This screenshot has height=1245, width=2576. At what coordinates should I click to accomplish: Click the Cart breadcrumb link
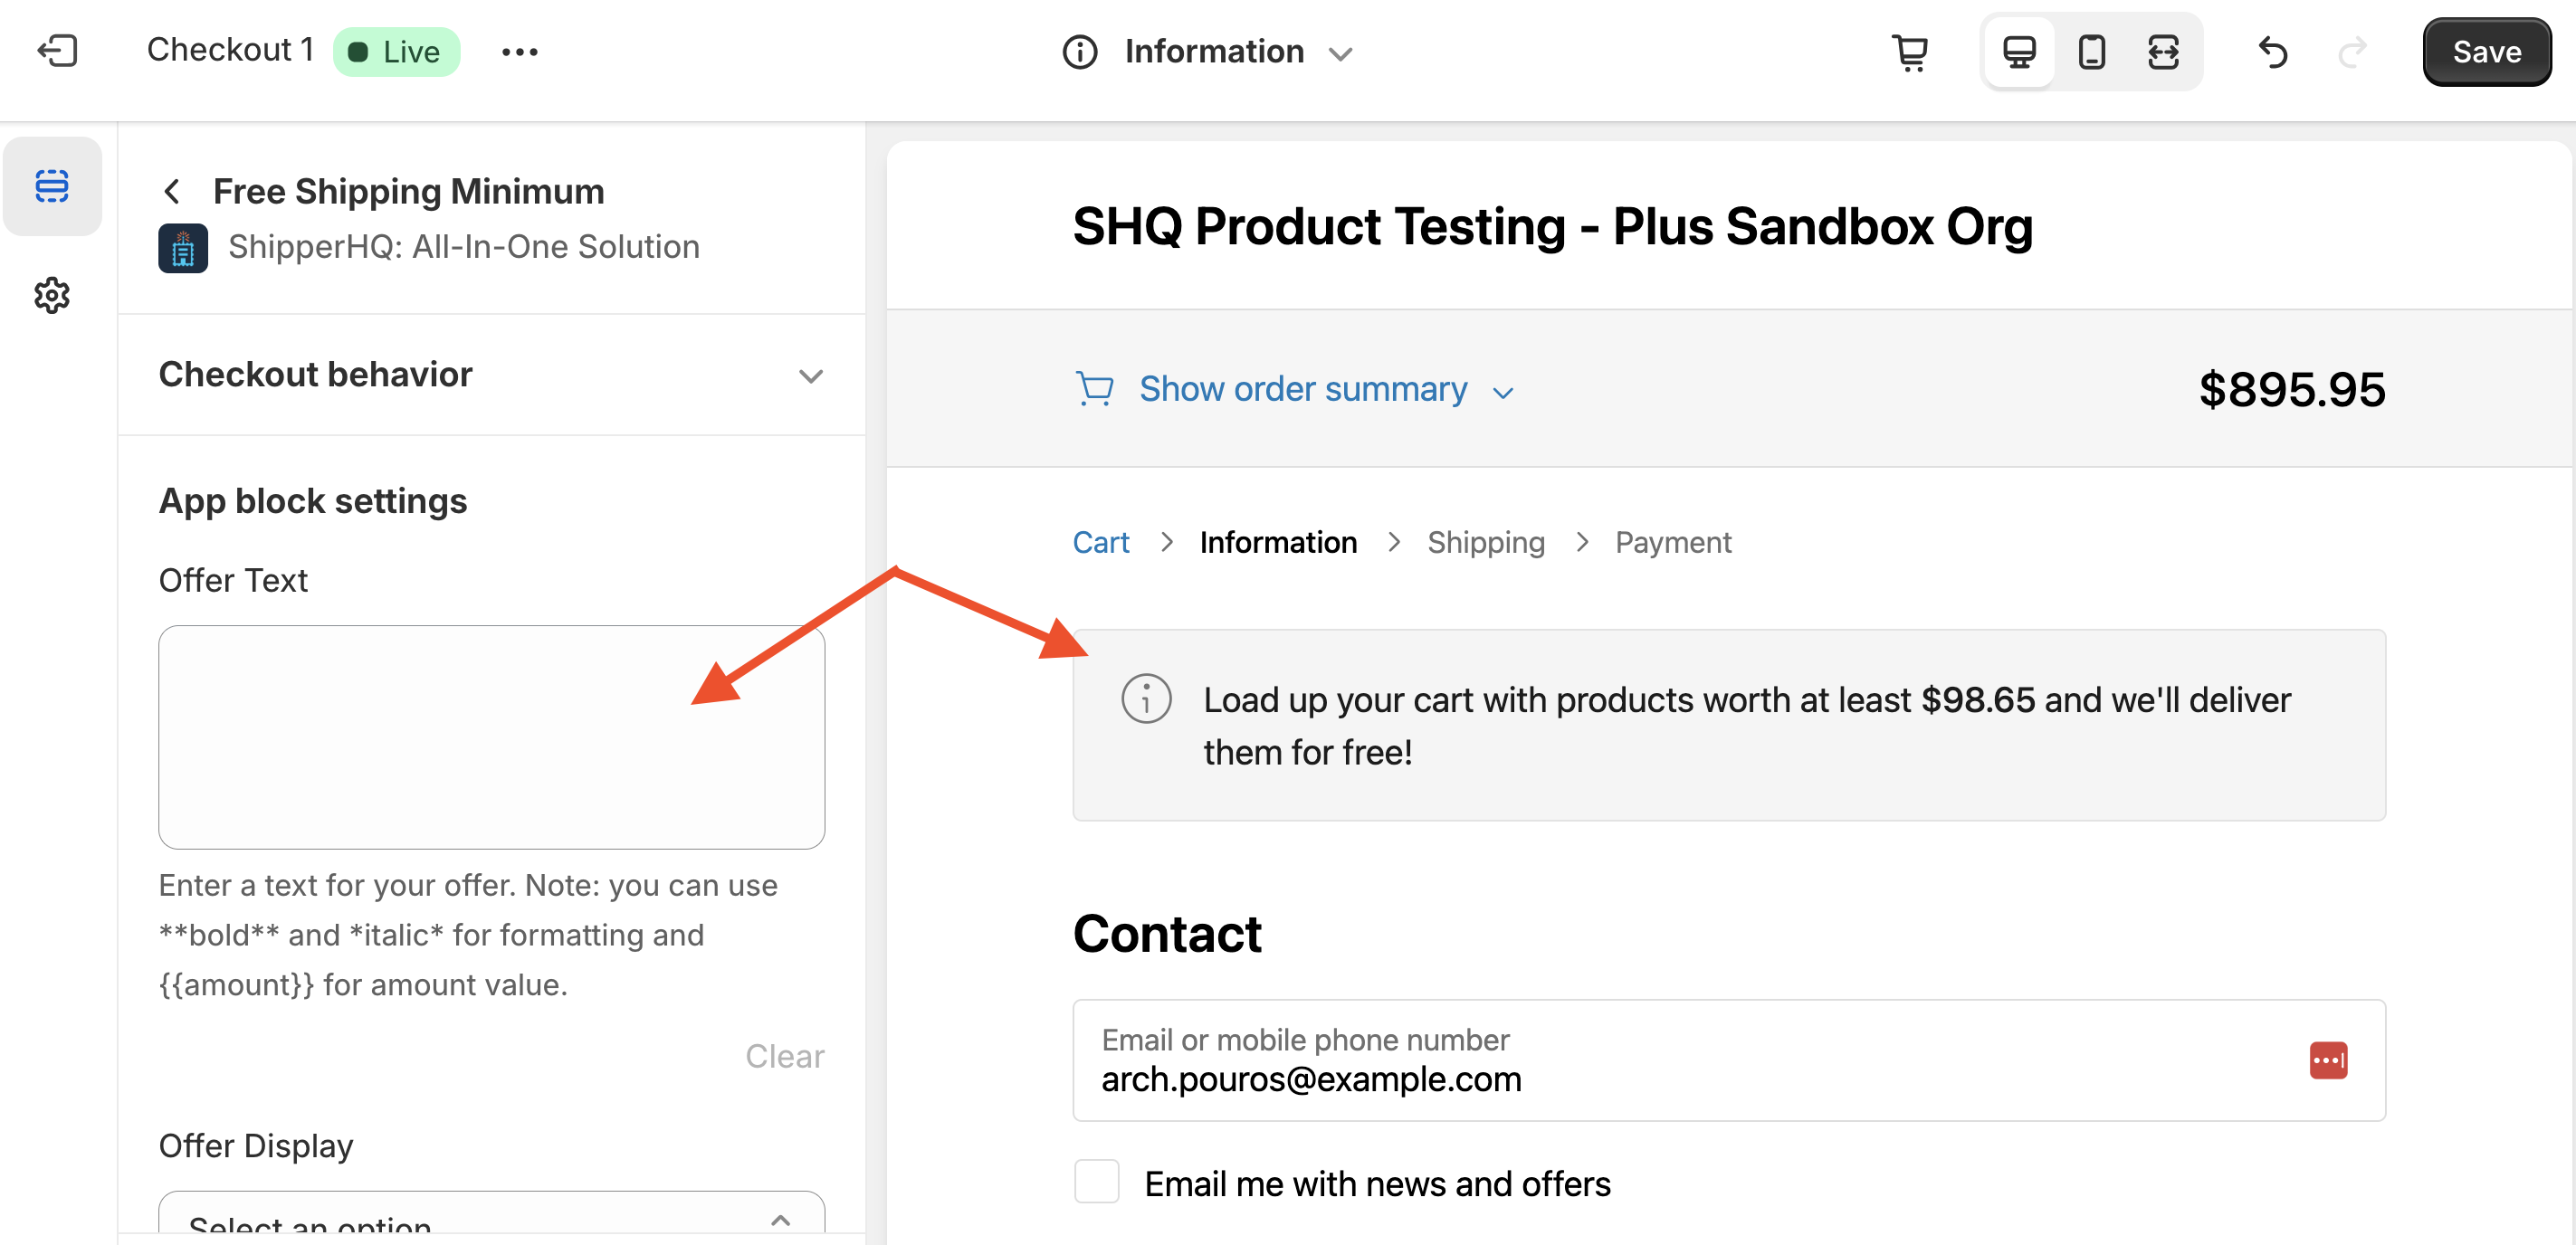pos(1100,542)
